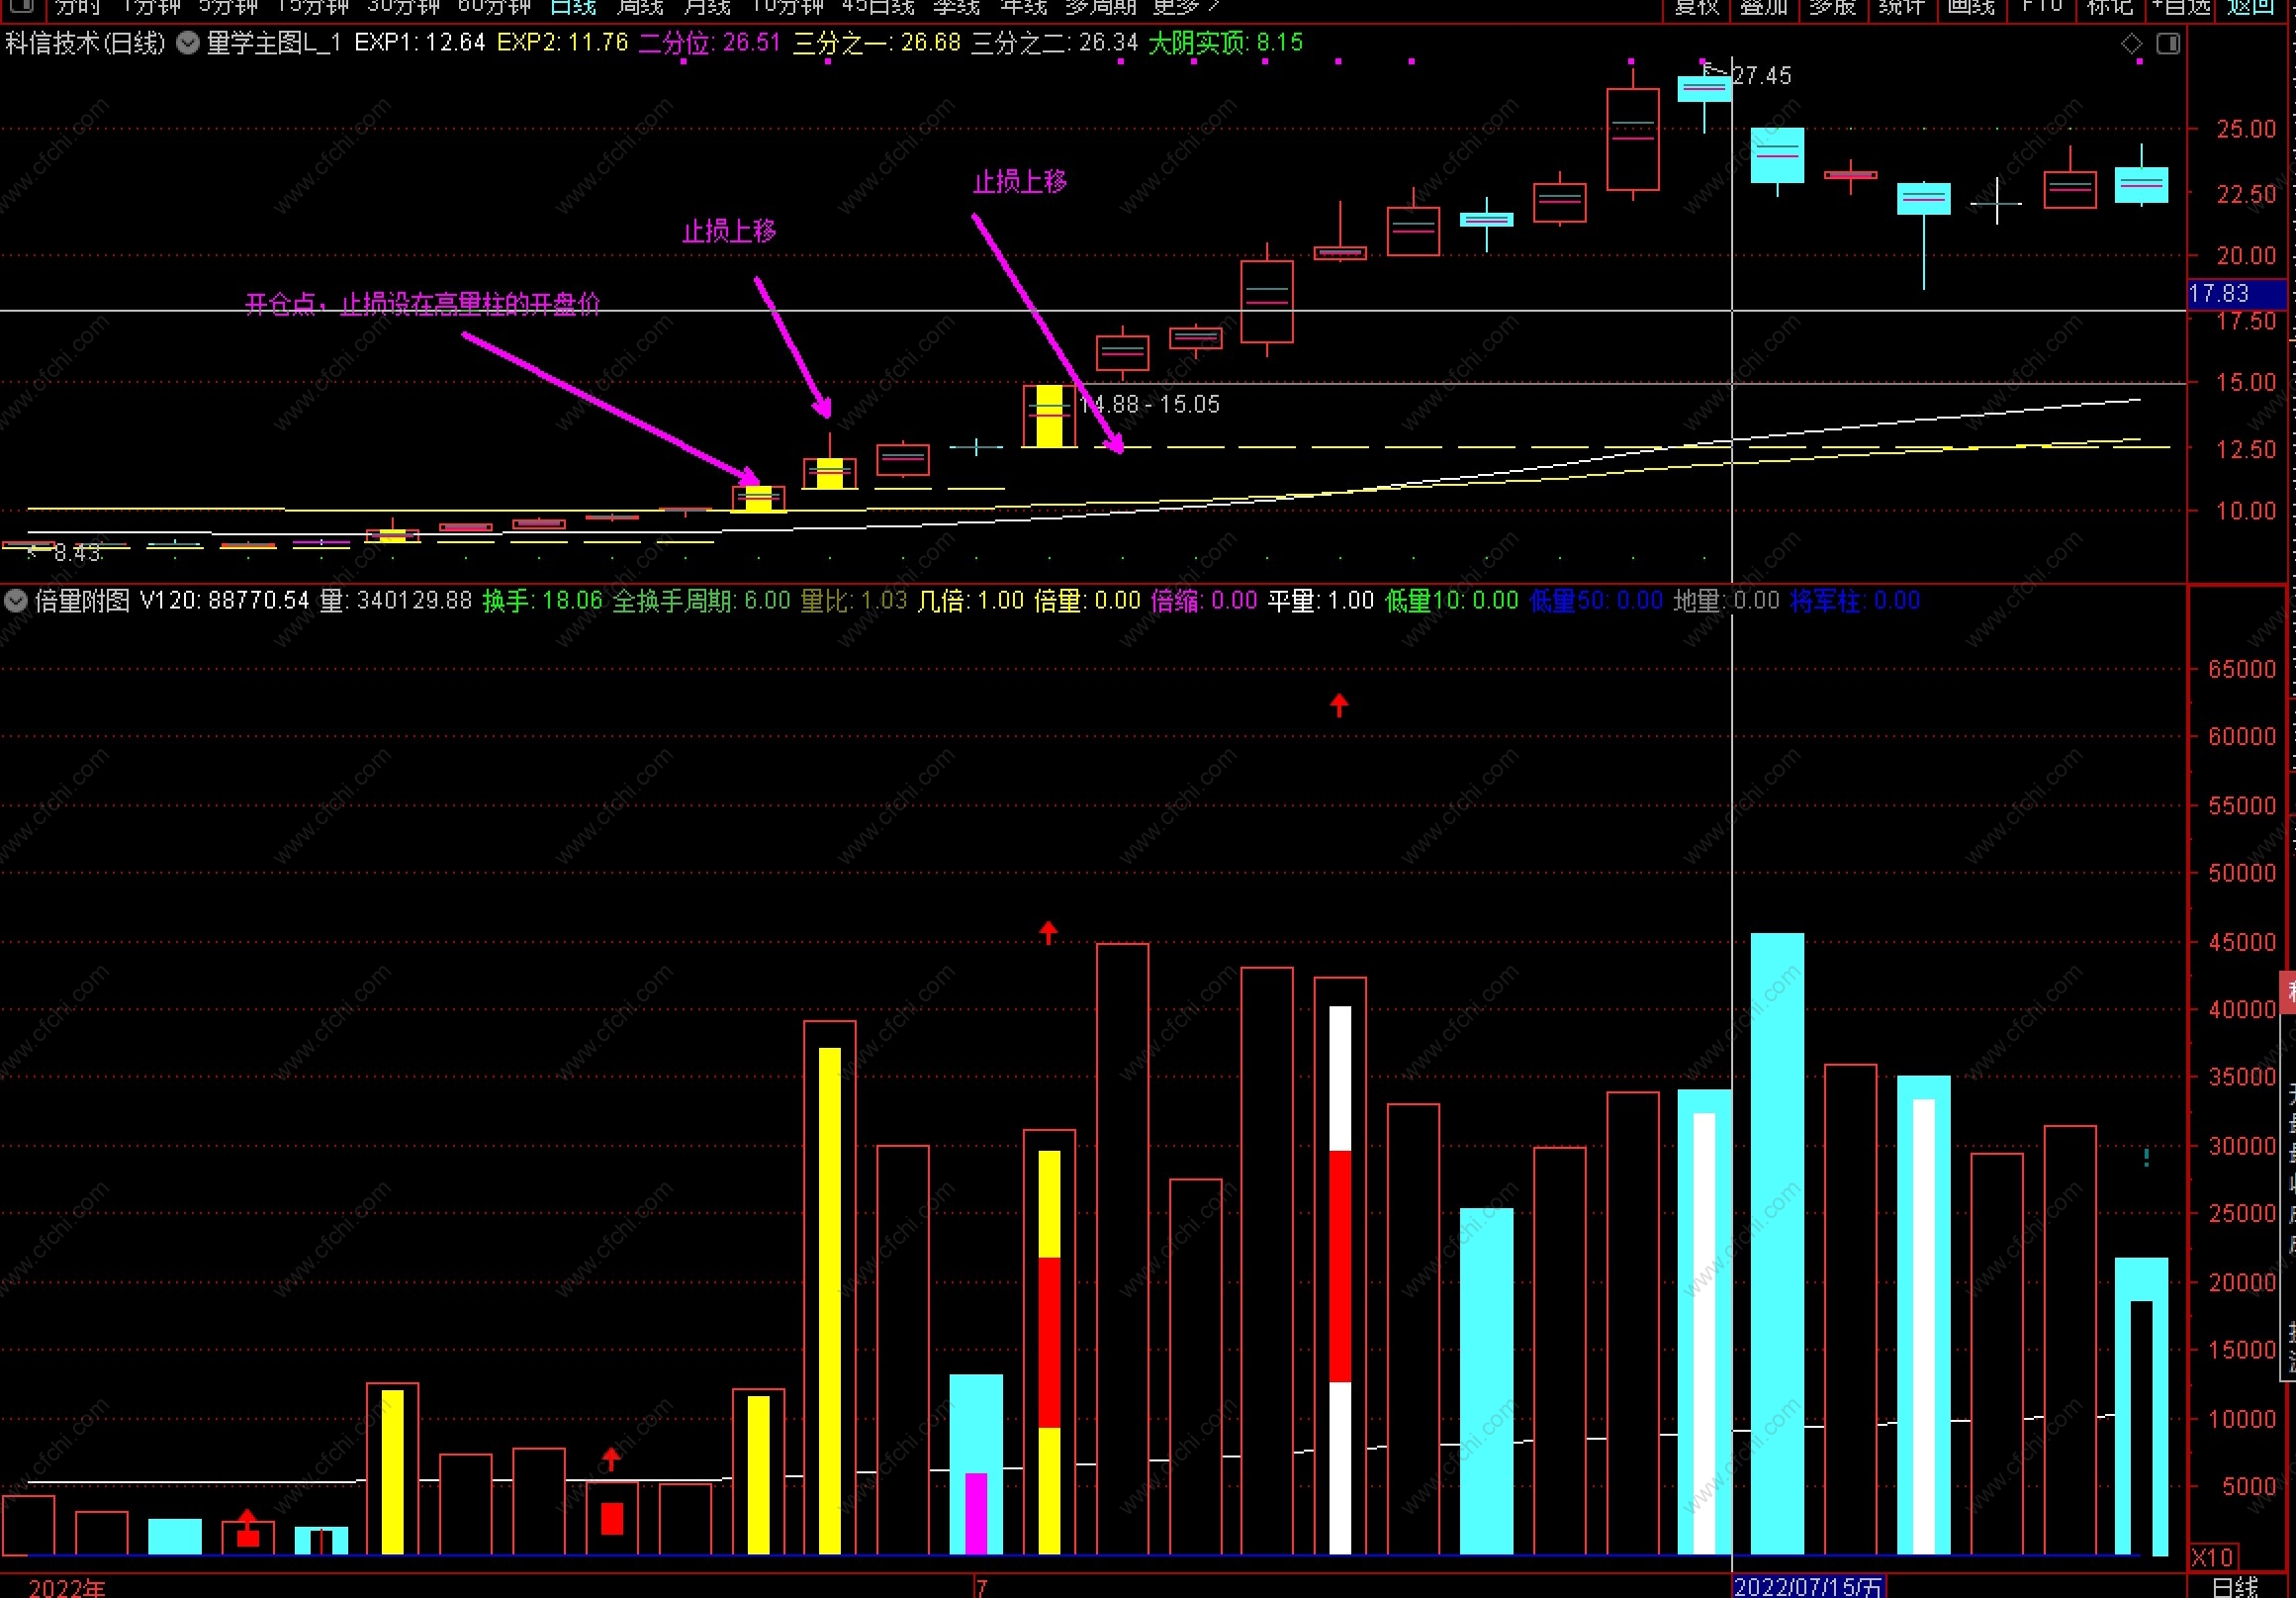The image size is (2296, 1598).
Task: Click the 止损上移 arrow pointing to 12.50 line
Action: (x=1047, y=332)
